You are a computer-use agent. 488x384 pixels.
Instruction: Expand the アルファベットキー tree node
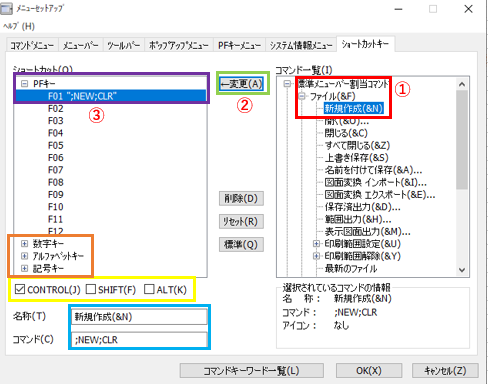[x=24, y=256]
